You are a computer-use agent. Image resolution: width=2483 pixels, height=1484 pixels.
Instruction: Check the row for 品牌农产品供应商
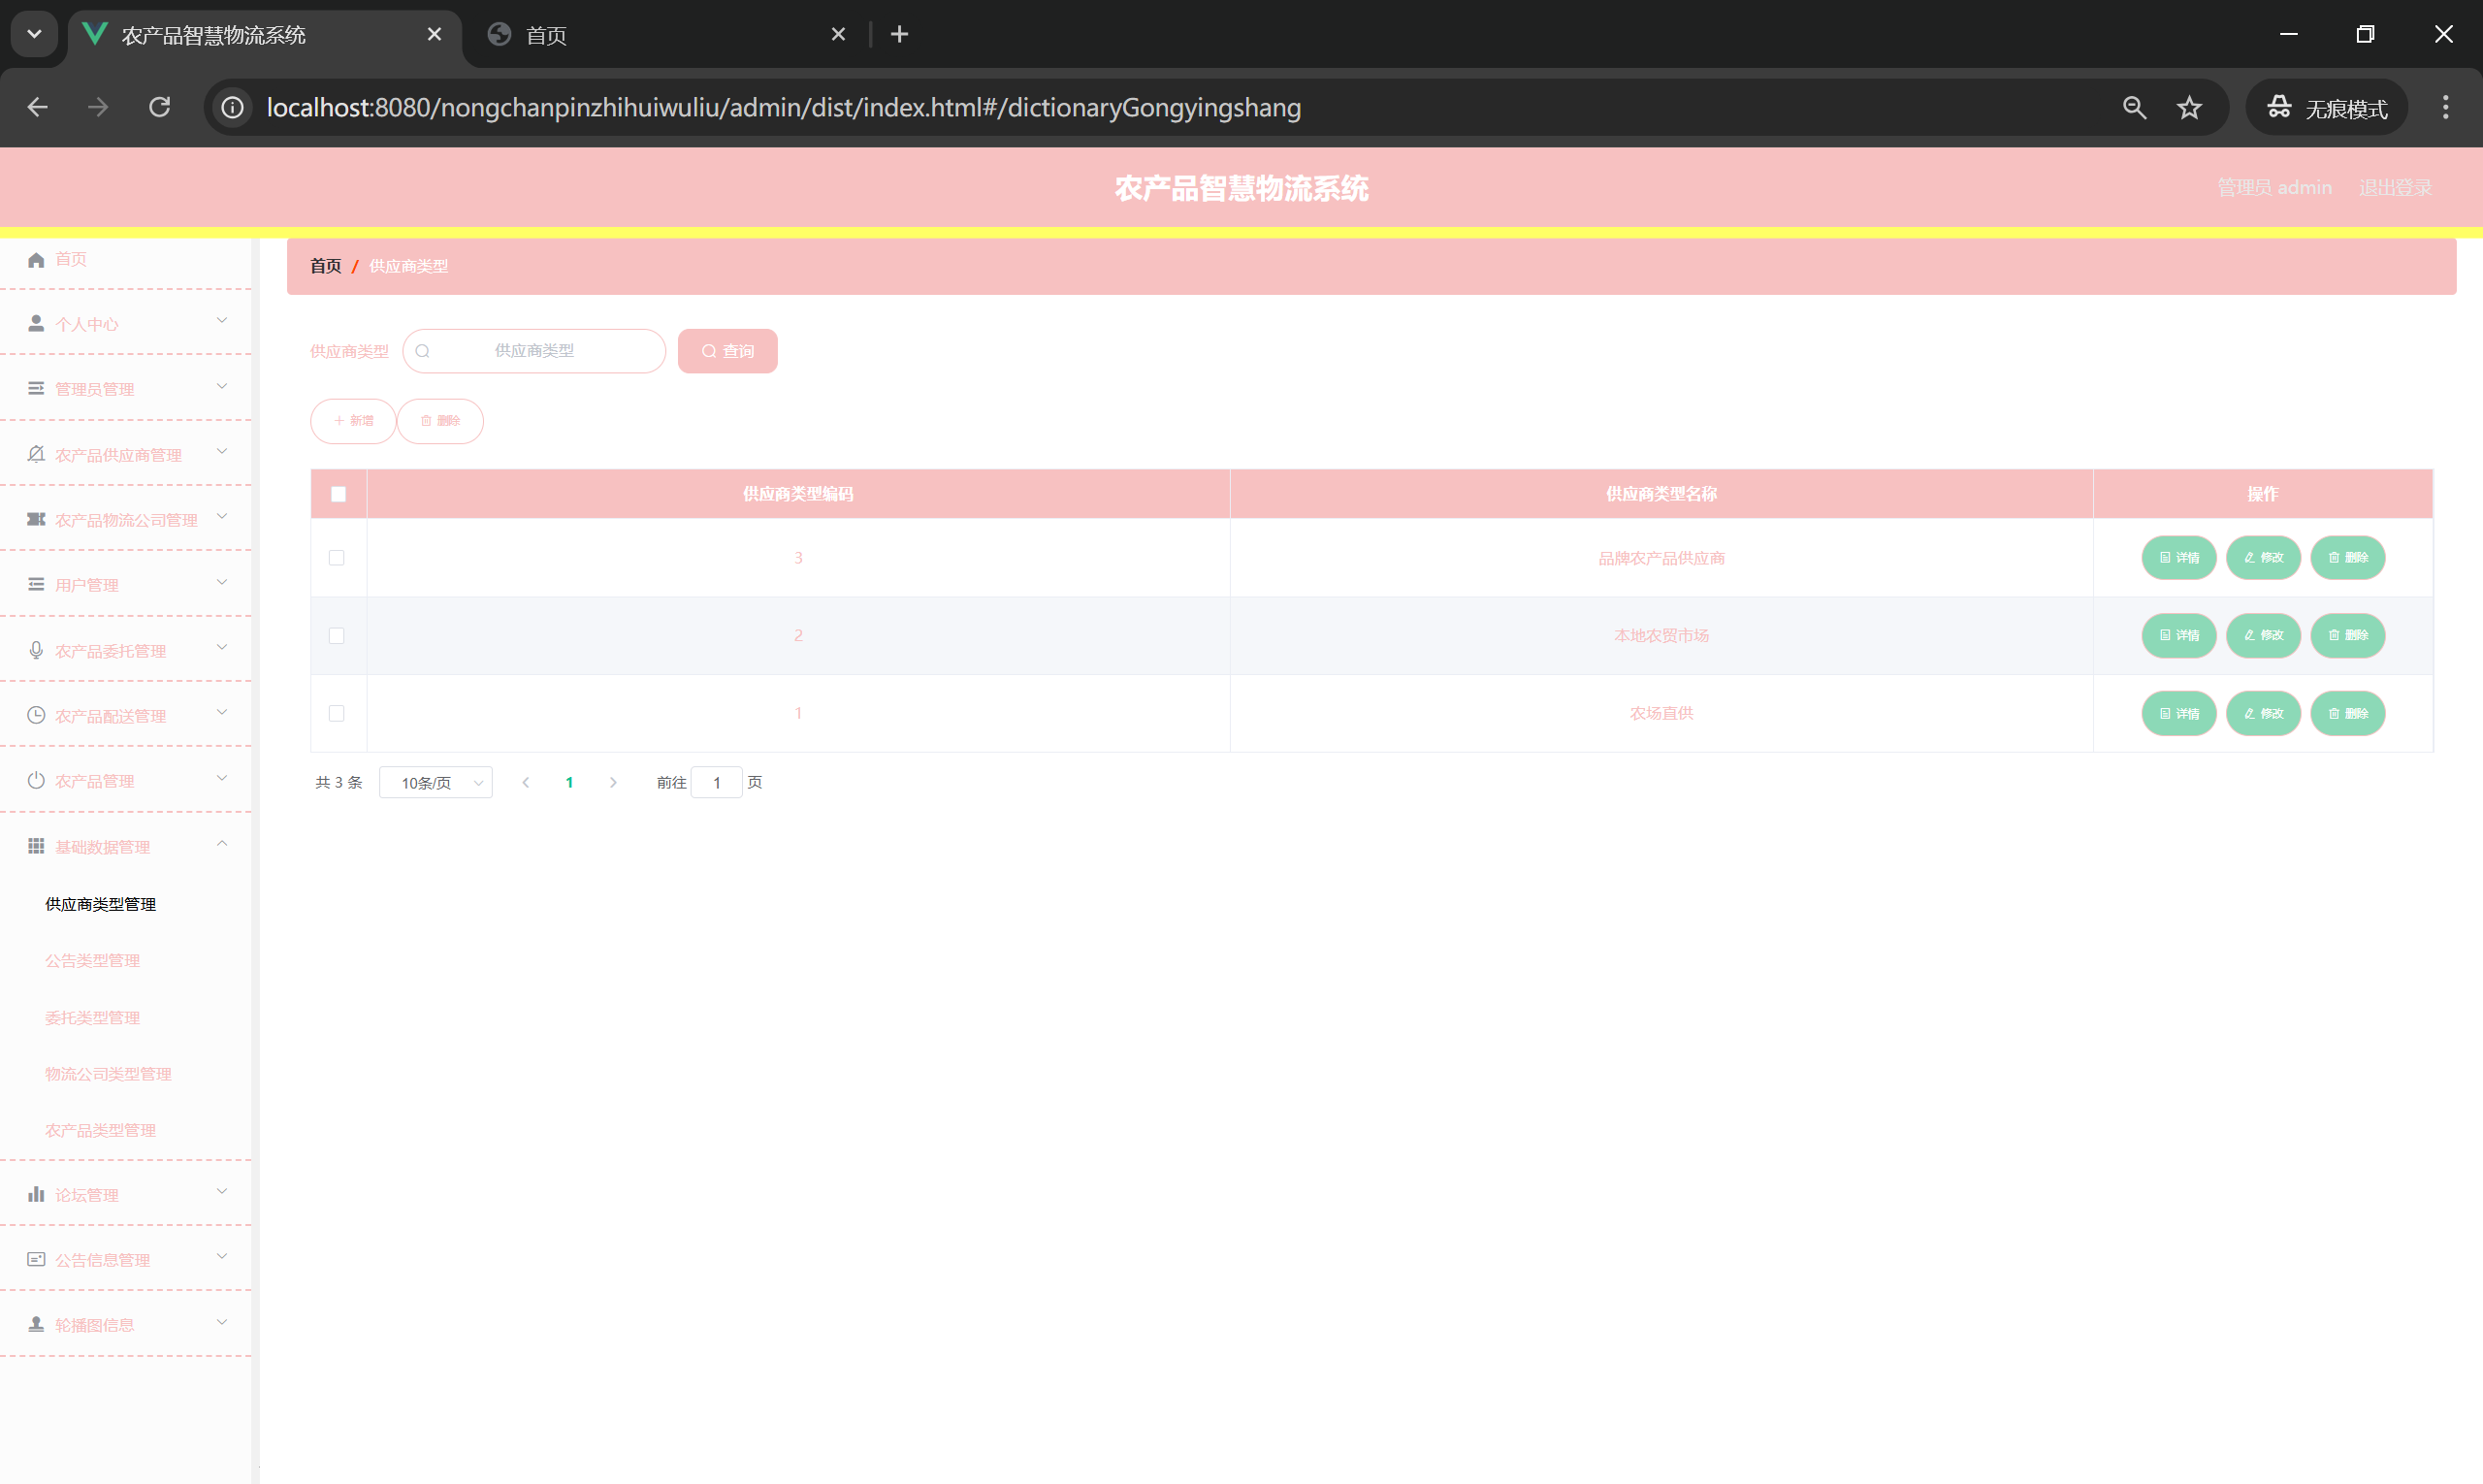337,558
